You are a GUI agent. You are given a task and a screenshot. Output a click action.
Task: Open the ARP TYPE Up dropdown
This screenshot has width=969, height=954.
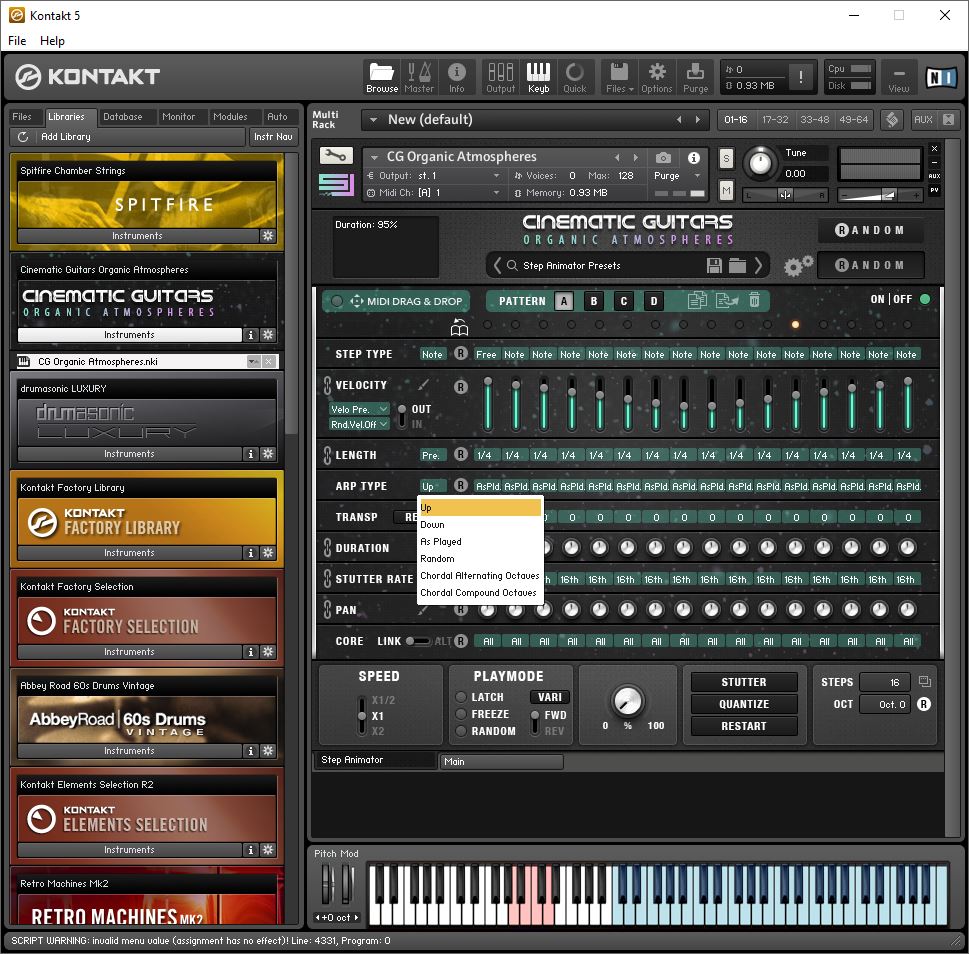click(x=433, y=486)
